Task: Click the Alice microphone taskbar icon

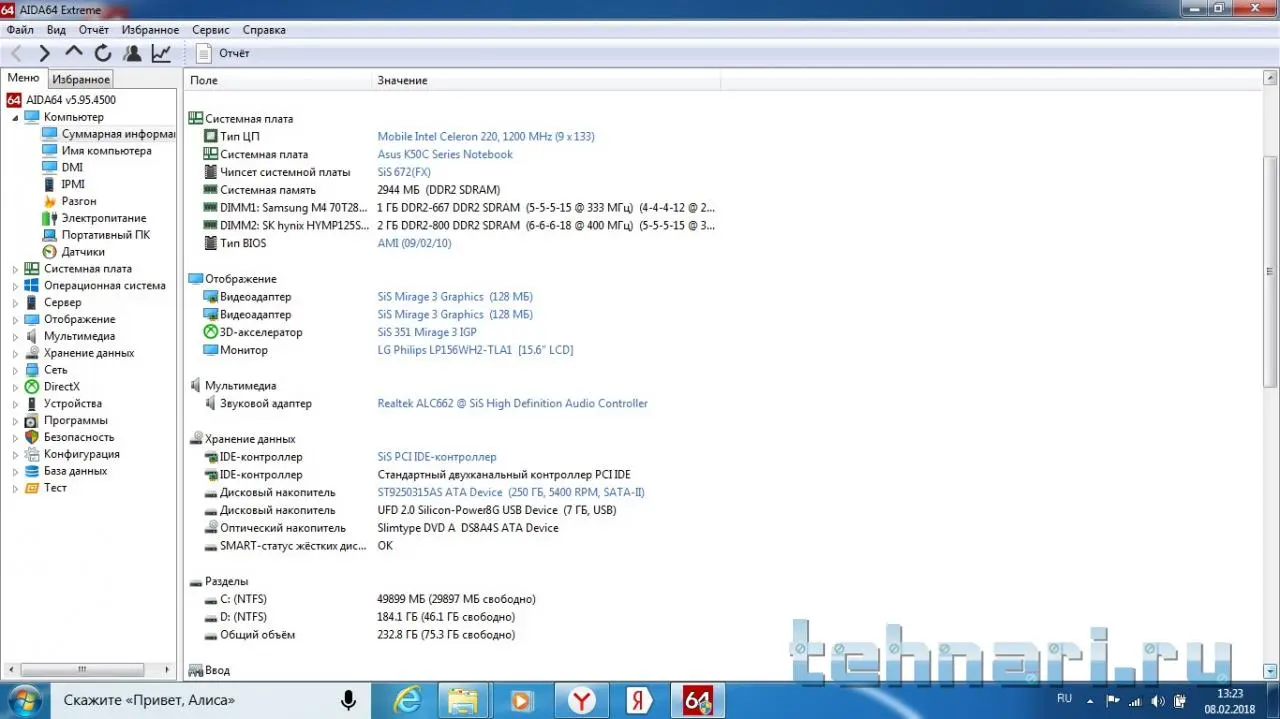Action: pos(348,701)
